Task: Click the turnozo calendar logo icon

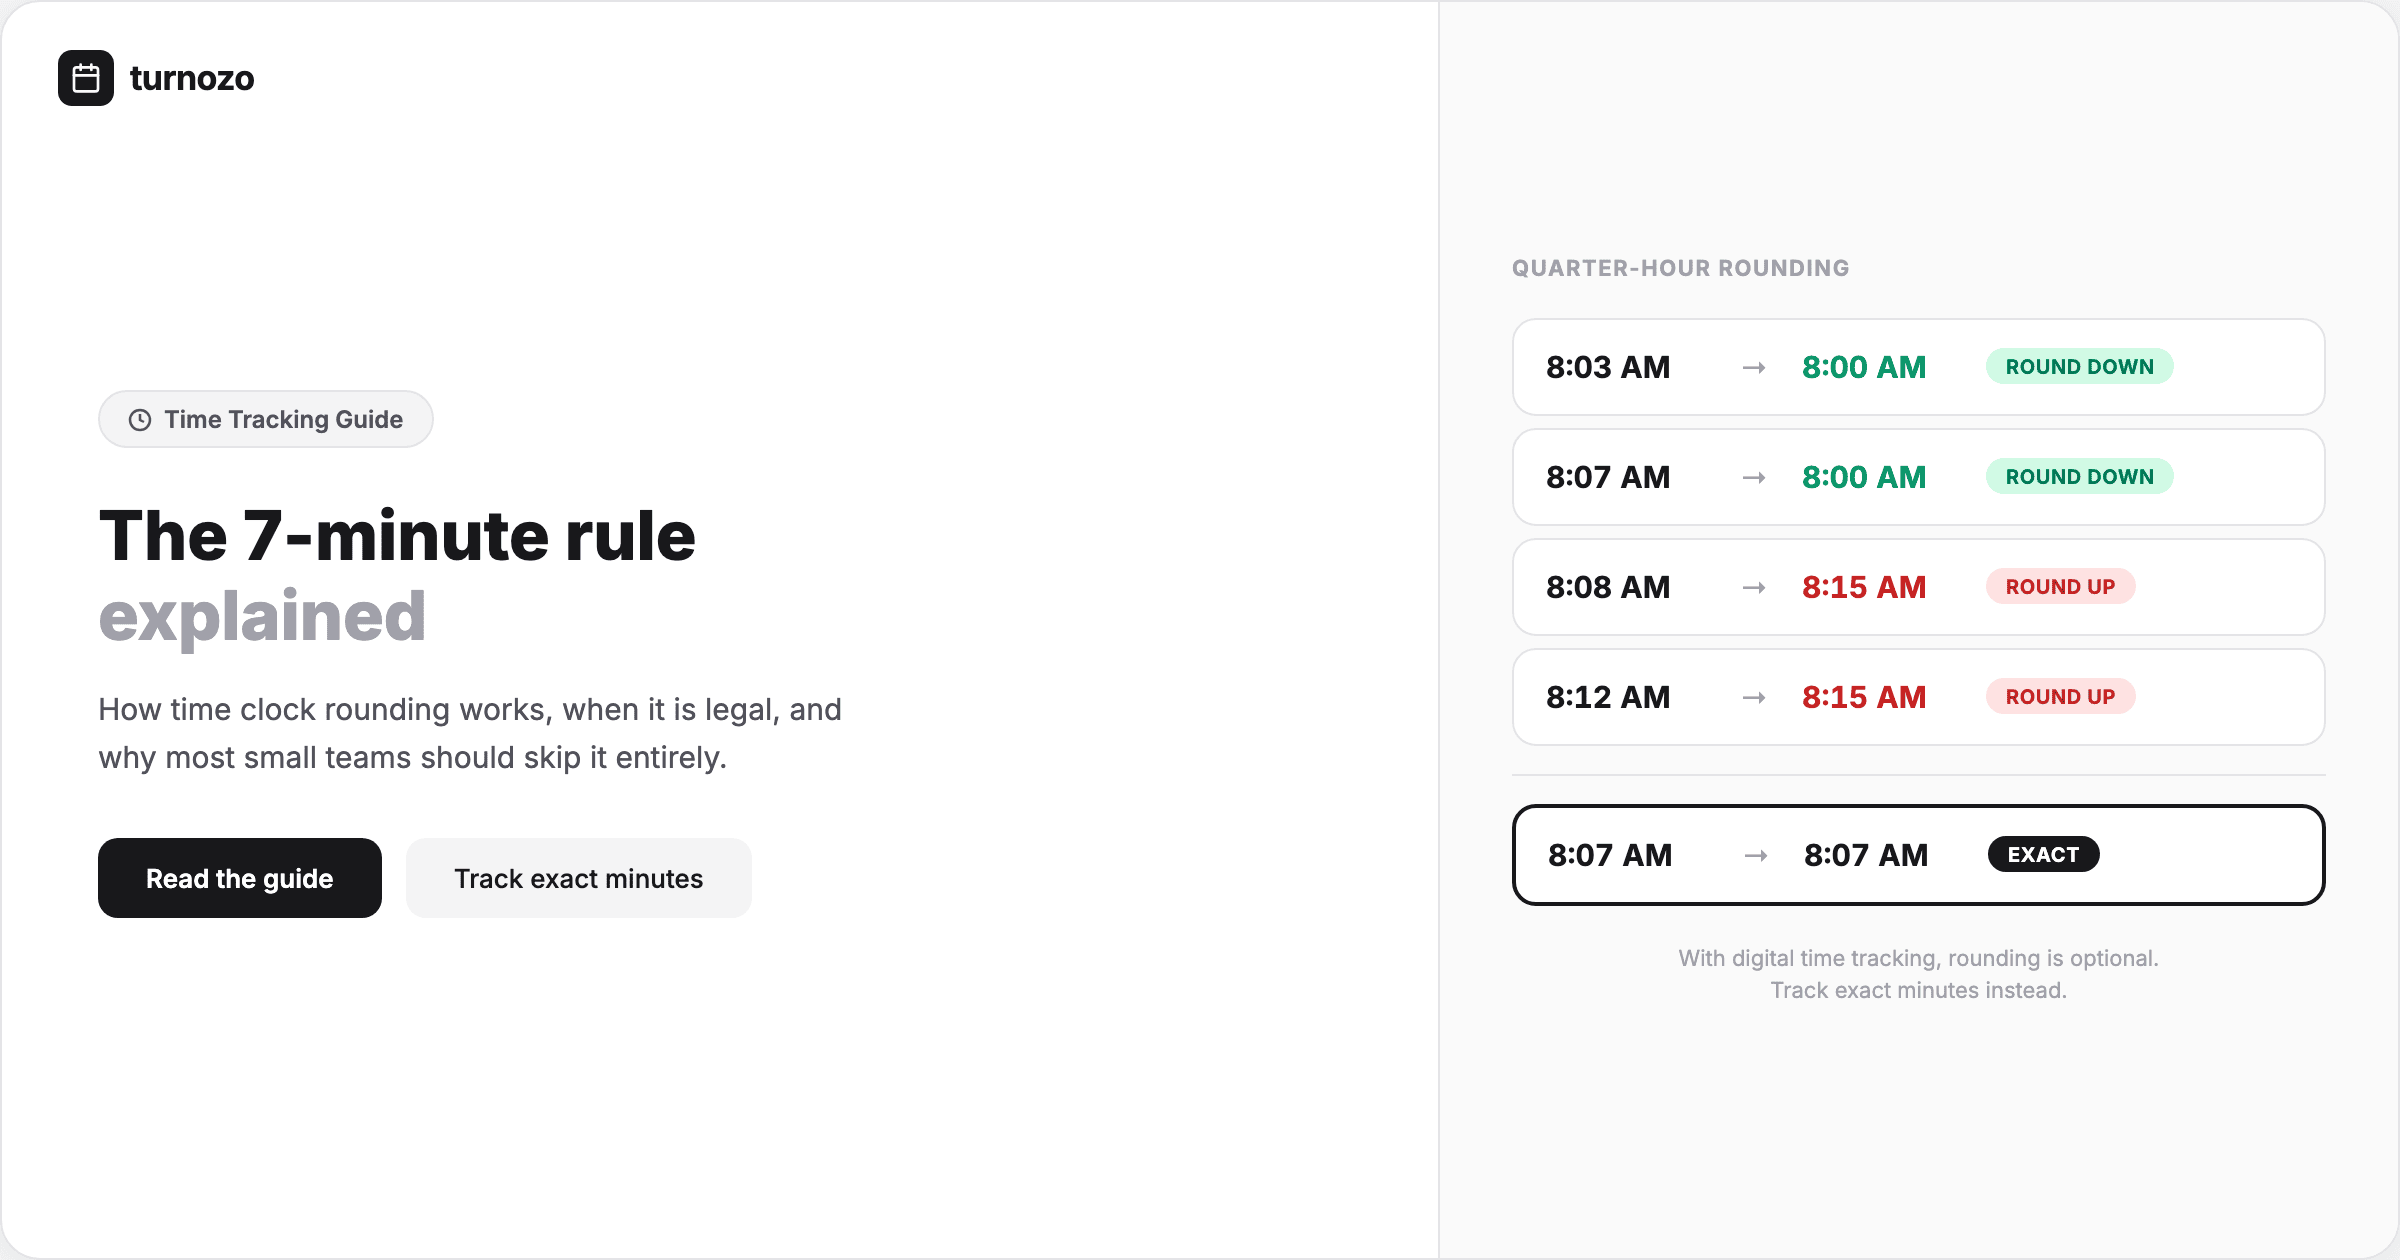Action: click(x=85, y=78)
